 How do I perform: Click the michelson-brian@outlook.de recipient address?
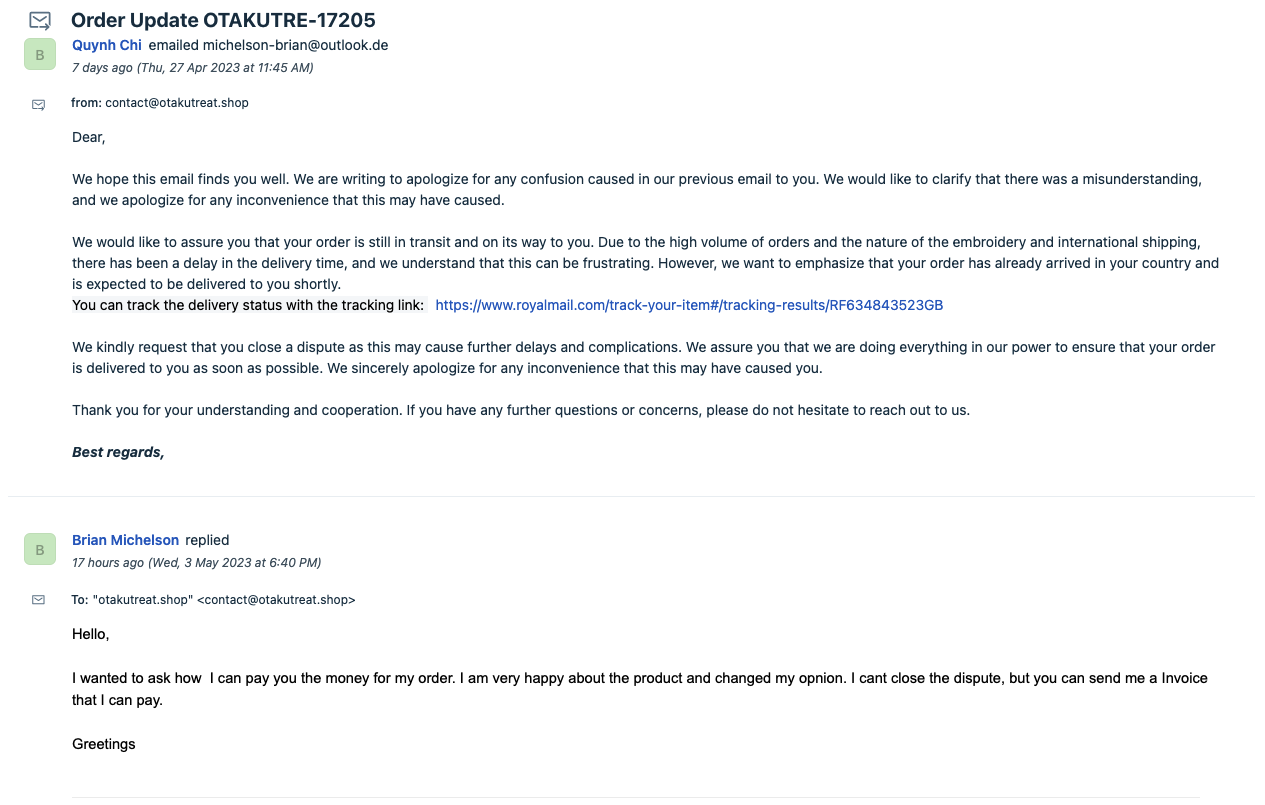point(295,45)
